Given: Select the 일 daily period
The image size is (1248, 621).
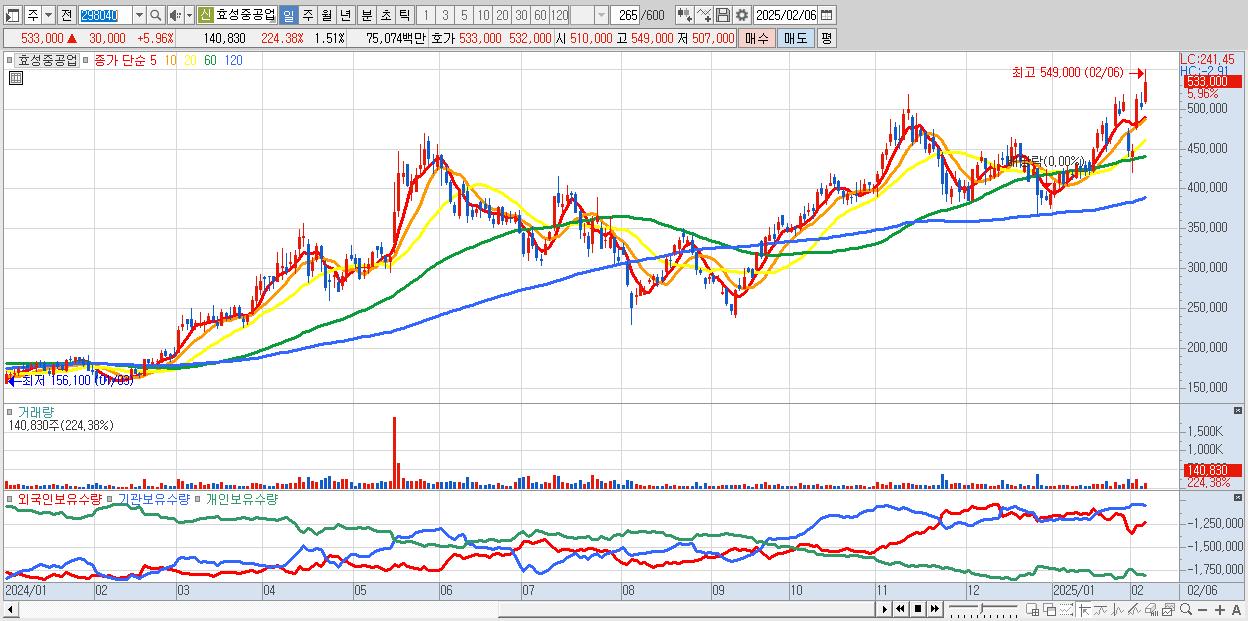Looking at the screenshot, I should coord(288,16).
